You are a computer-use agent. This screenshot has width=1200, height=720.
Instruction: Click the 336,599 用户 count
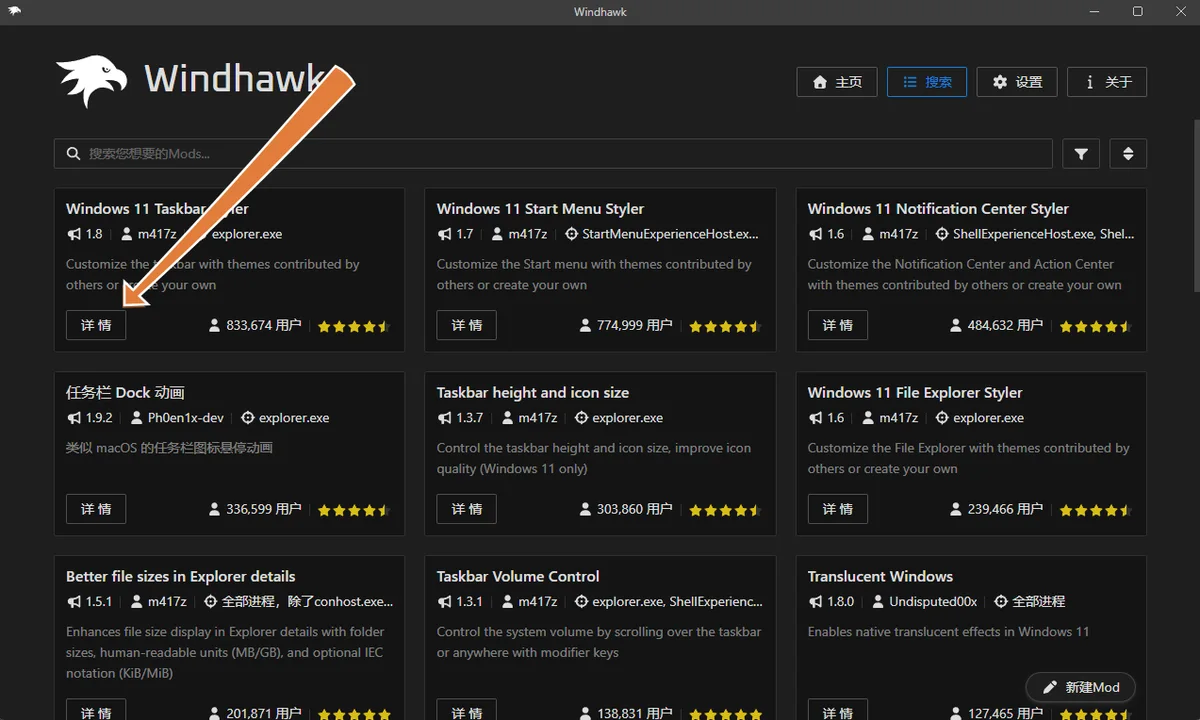click(x=264, y=509)
